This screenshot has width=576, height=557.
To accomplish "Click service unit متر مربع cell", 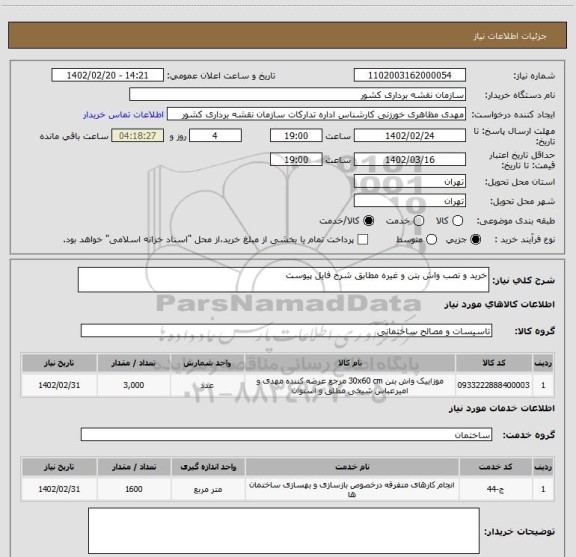I will [x=208, y=489].
